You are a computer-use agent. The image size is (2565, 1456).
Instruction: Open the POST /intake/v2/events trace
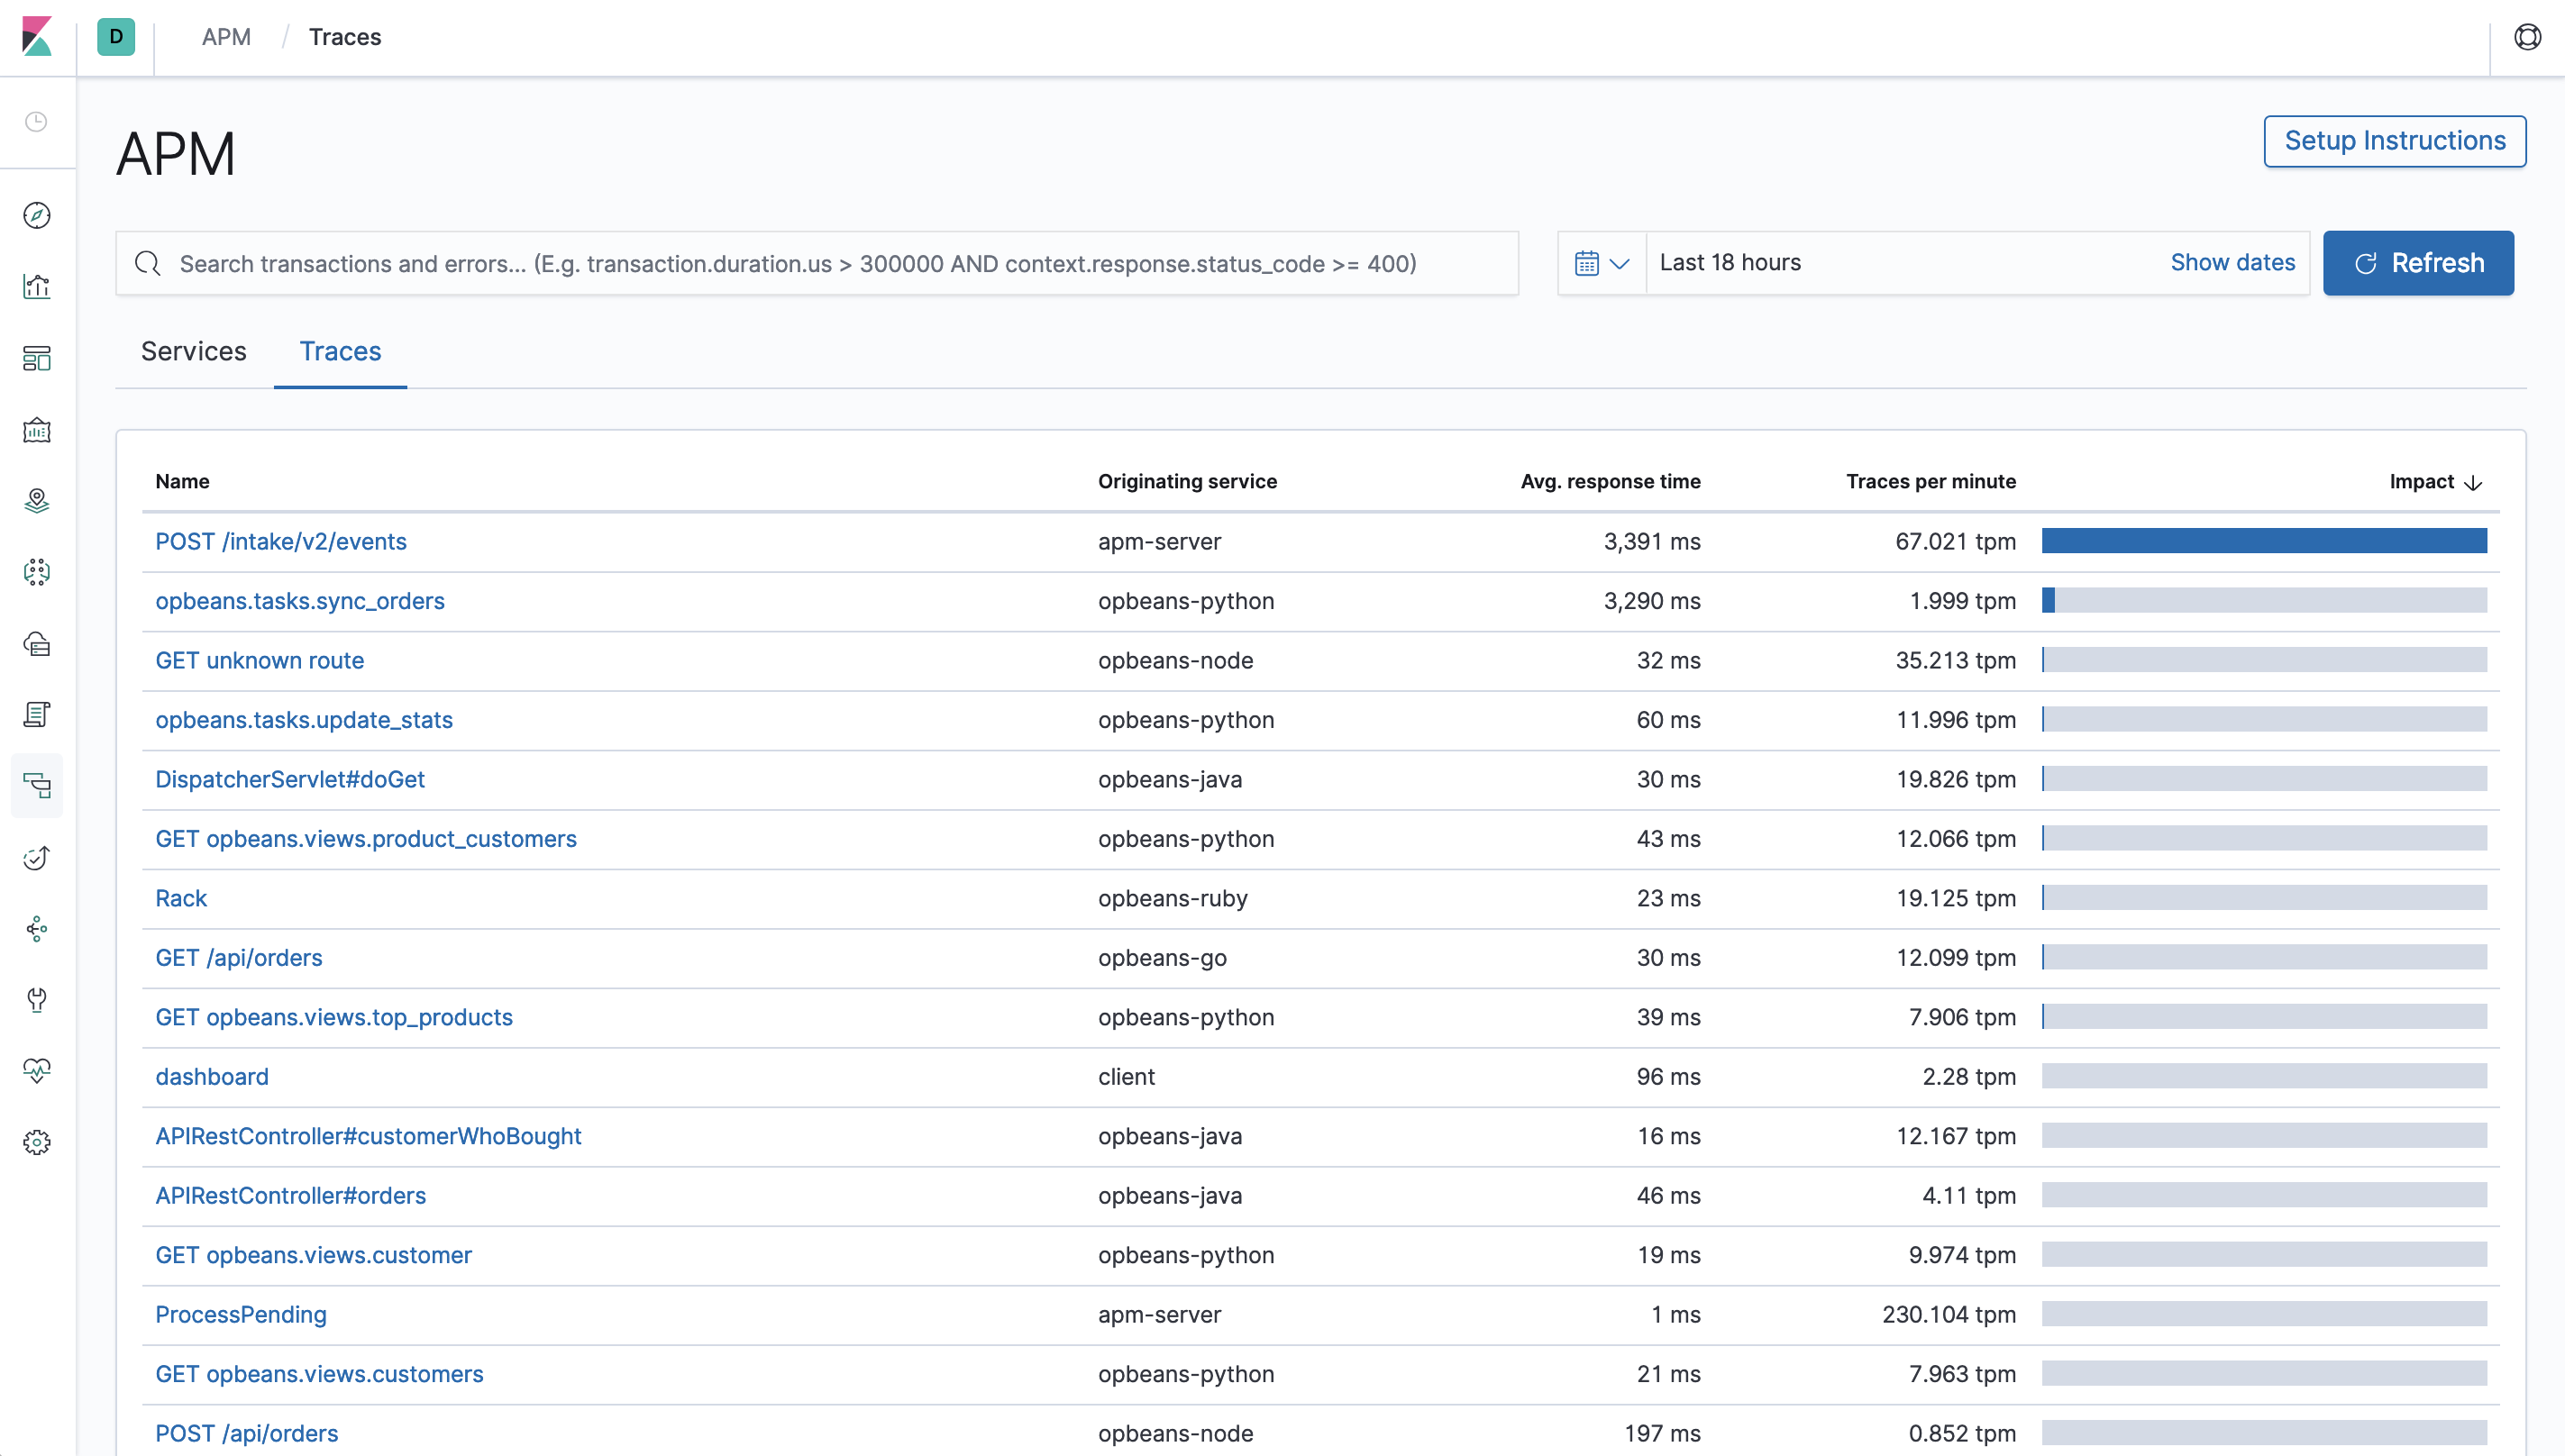click(281, 541)
